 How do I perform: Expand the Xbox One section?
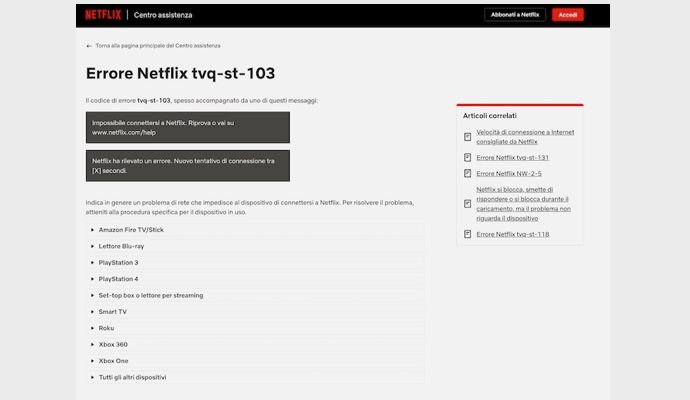[255, 361]
